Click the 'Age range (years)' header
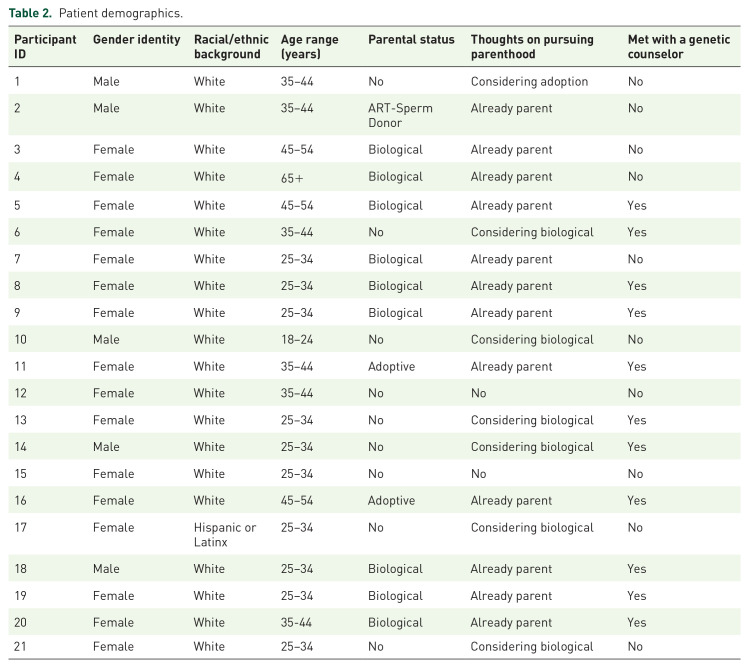 310,46
